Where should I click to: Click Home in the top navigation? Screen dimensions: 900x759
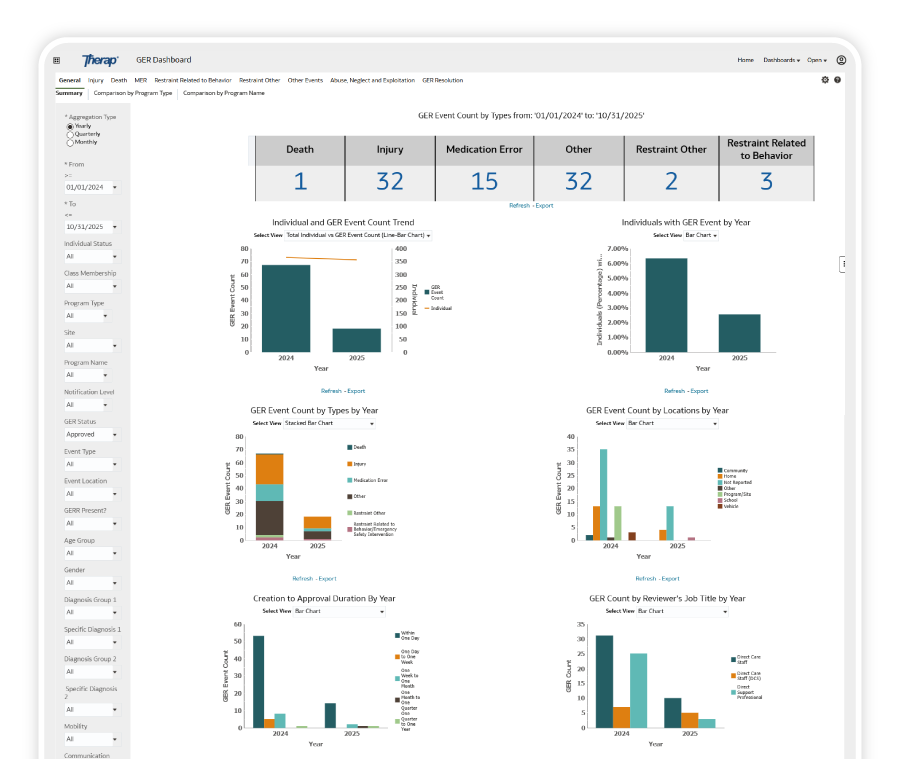click(x=746, y=60)
